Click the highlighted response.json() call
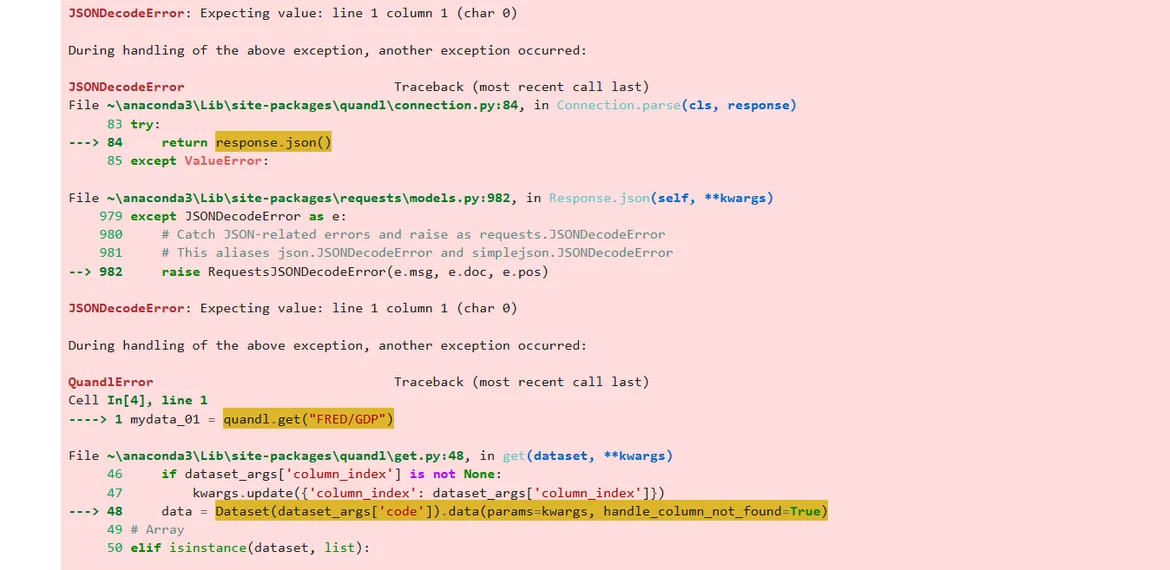The height and width of the screenshot is (570, 1170). point(273,143)
